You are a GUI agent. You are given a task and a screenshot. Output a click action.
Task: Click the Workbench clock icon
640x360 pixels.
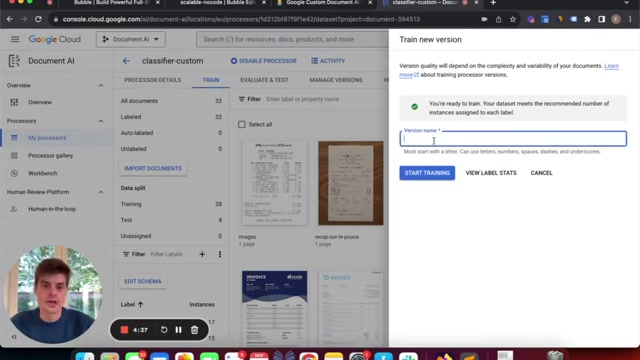pos(14,173)
